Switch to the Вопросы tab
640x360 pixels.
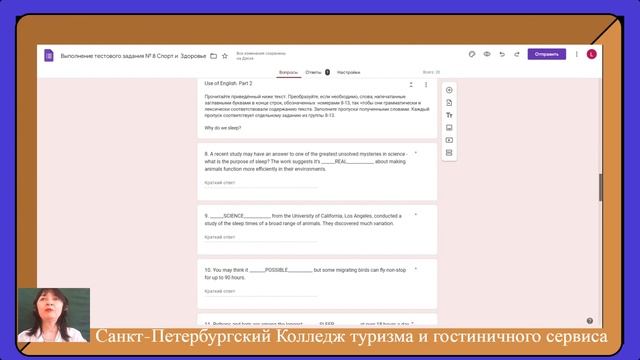click(288, 72)
